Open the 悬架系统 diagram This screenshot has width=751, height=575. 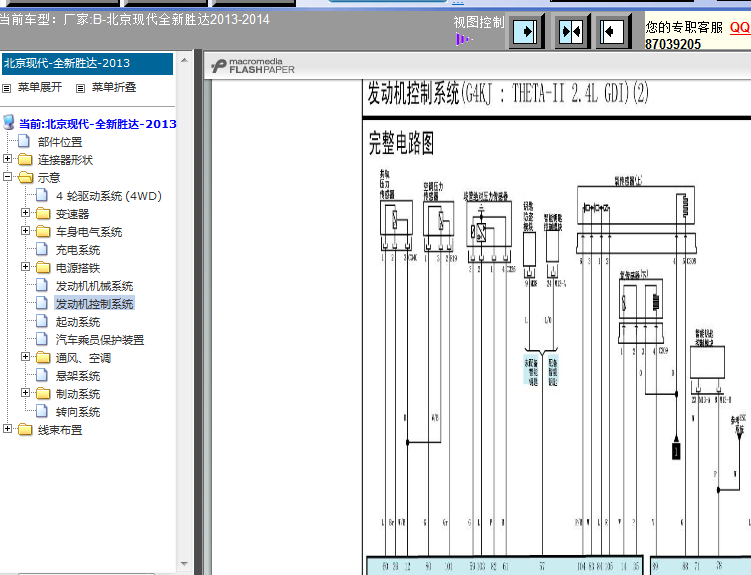(x=78, y=376)
